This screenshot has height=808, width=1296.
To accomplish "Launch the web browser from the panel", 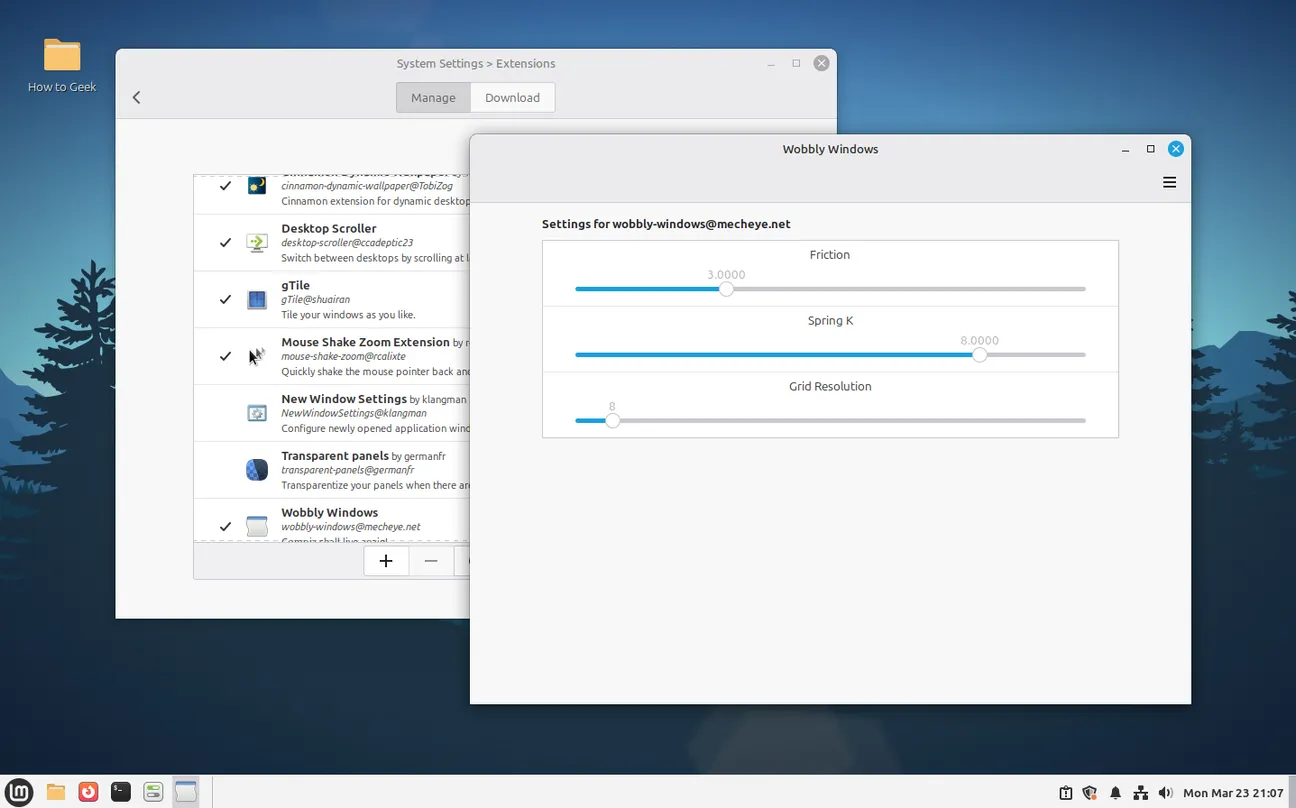I will (88, 792).
